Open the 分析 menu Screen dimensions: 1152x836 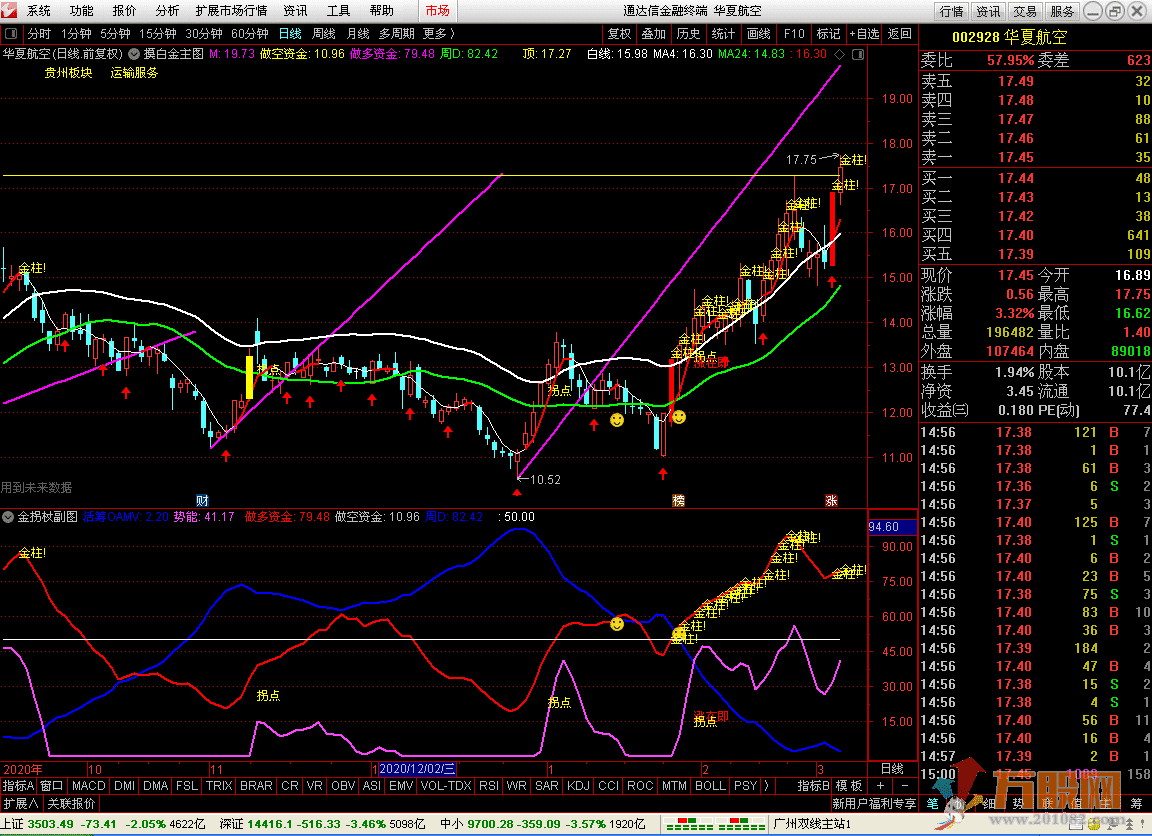point(167,11)
